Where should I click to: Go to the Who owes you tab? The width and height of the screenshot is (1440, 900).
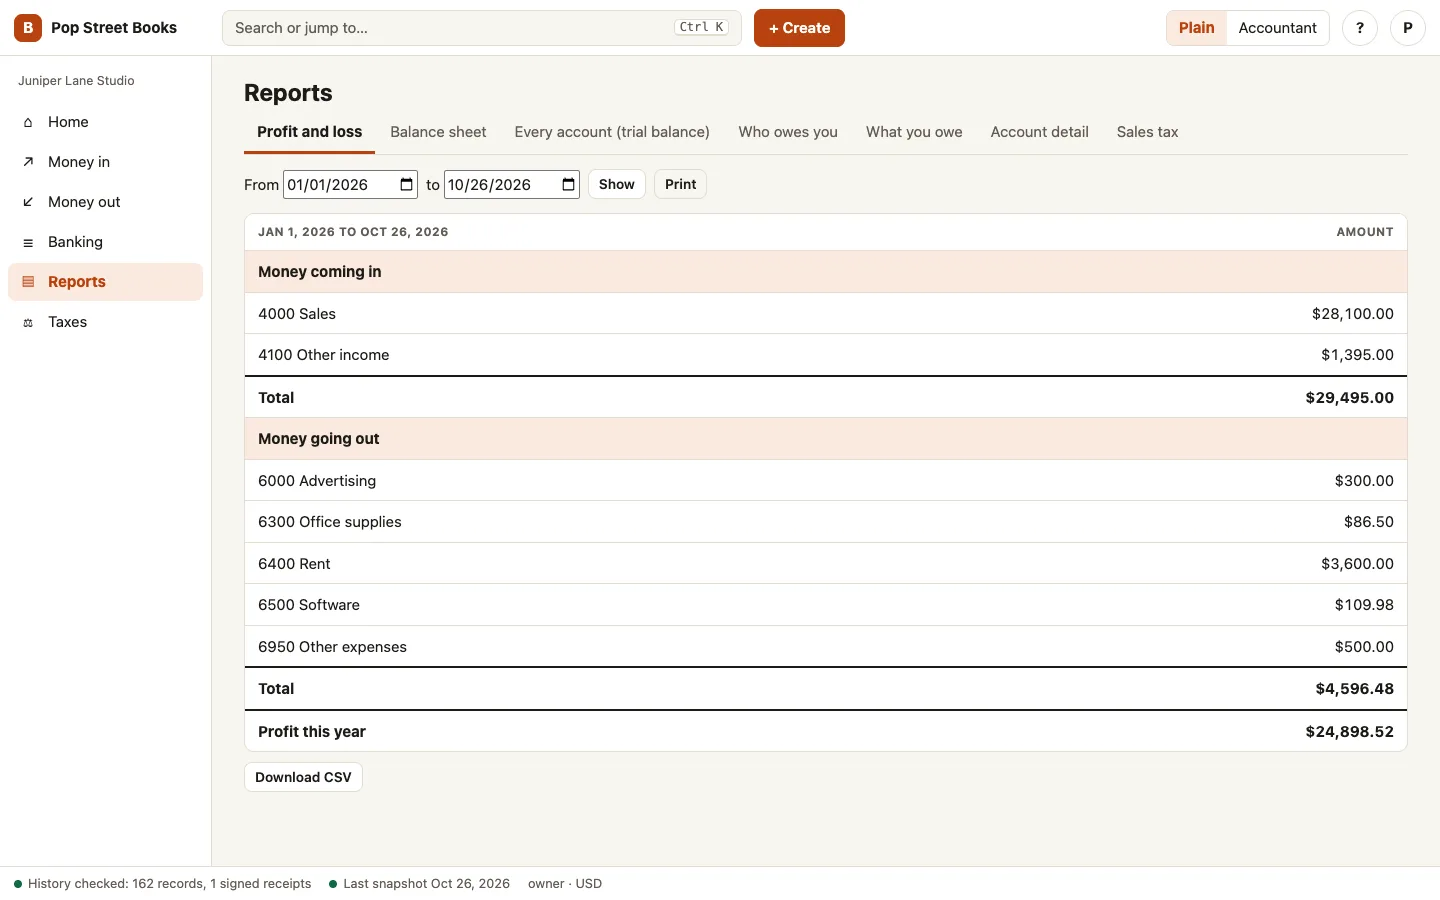pyautogui.click(x=788, y=132)
